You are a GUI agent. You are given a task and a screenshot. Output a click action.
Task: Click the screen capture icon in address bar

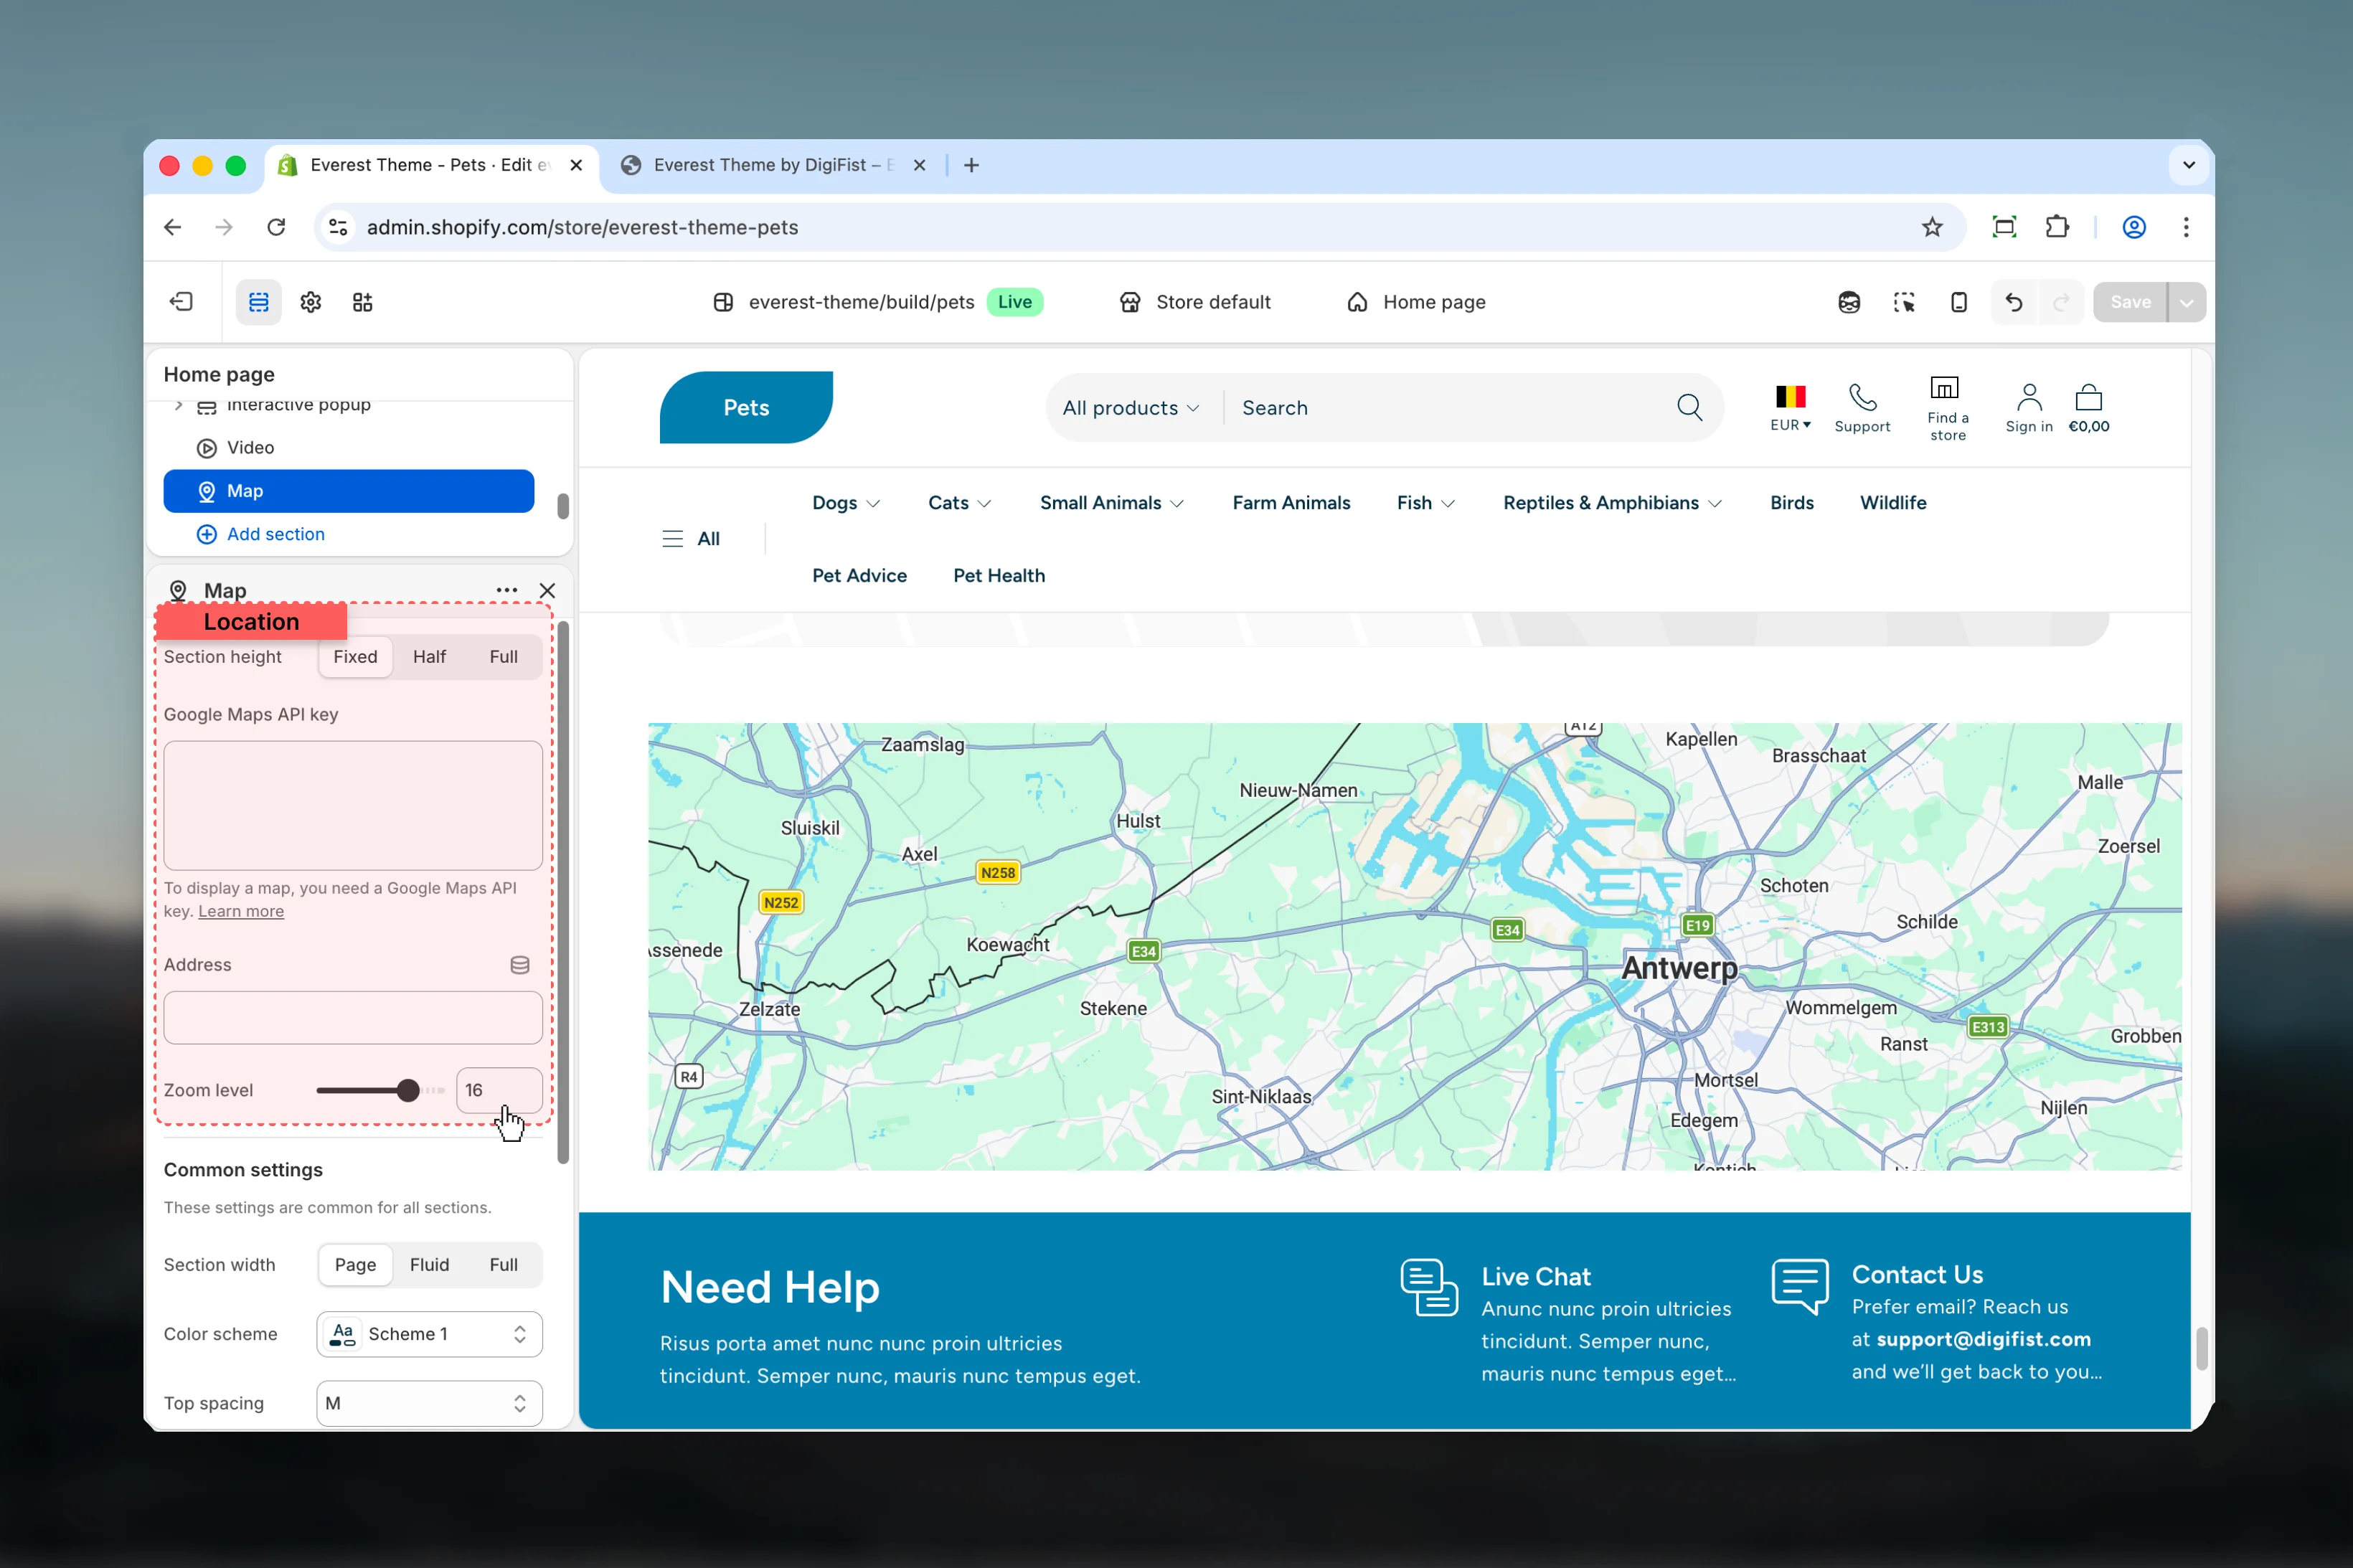2004,227
